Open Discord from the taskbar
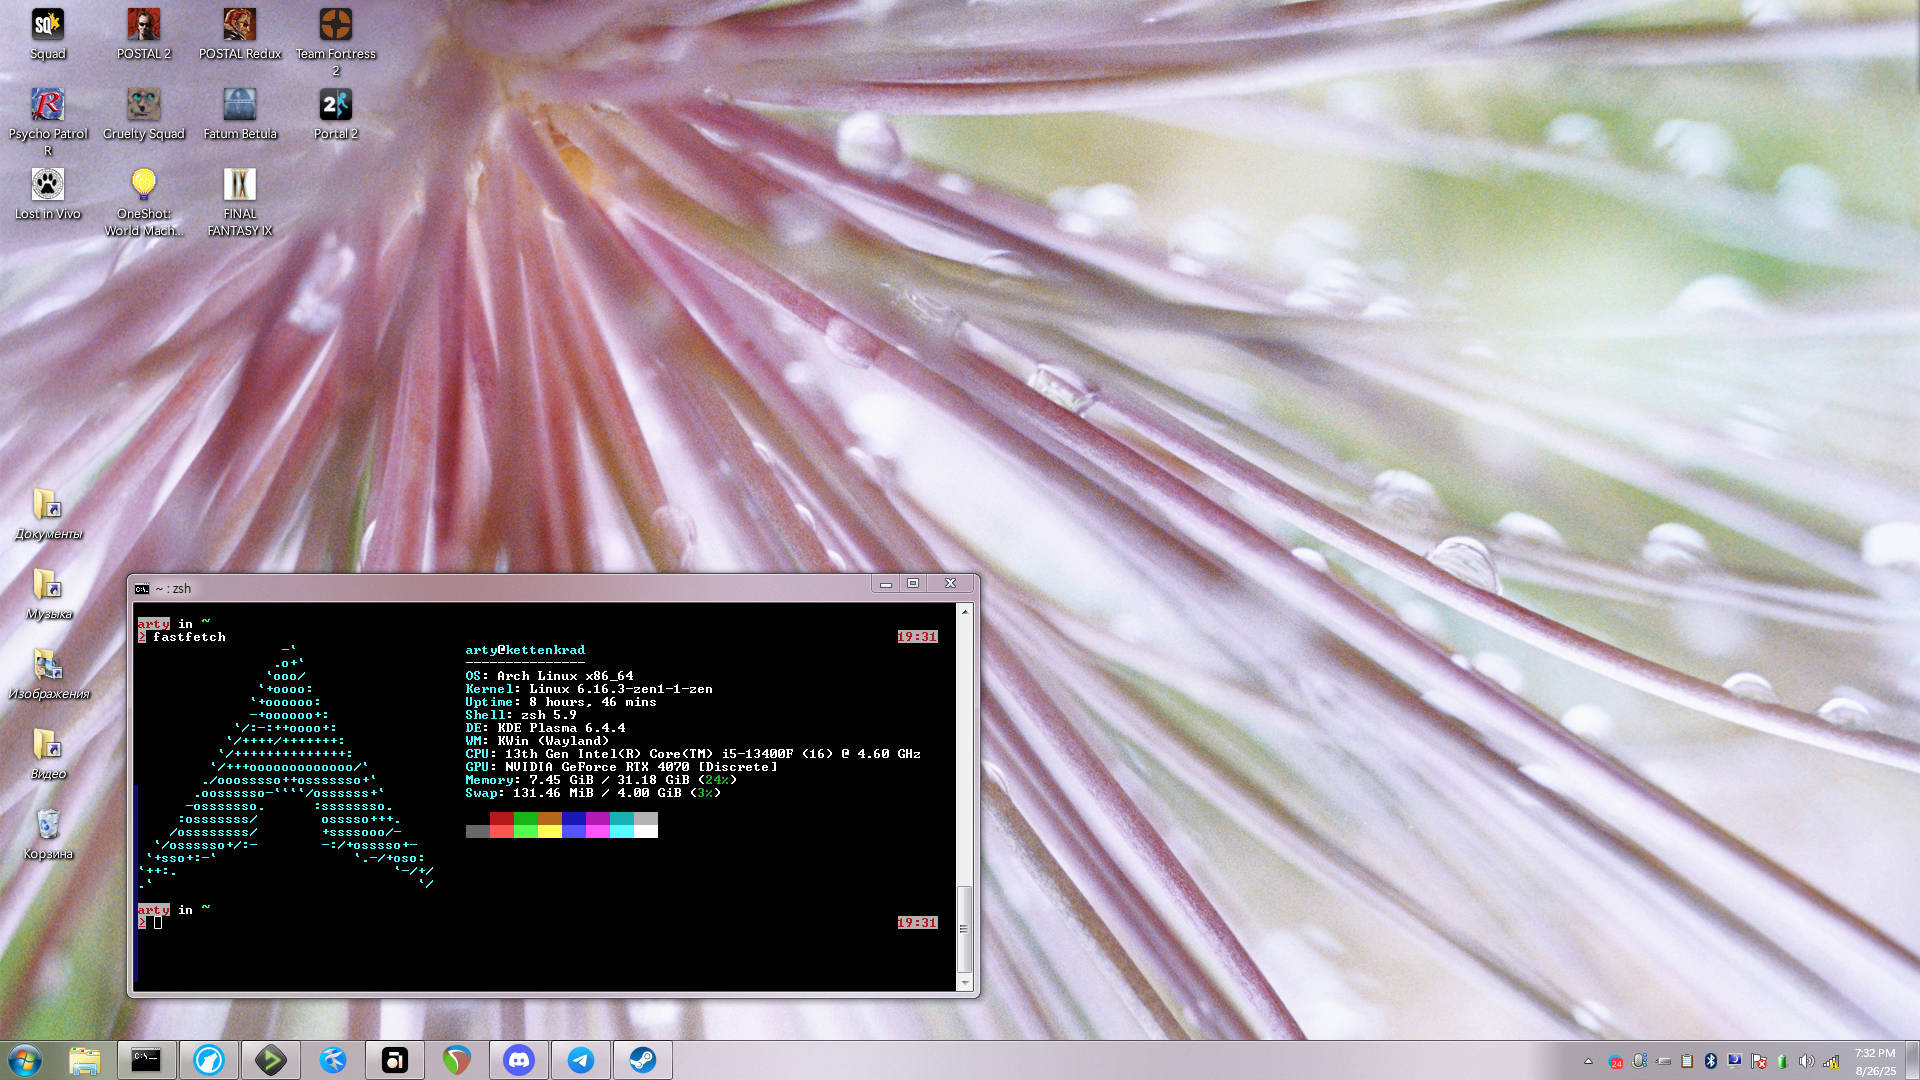This screenshot has width=1920, height=1080. pyautogui.click(x=519, y=1060)
